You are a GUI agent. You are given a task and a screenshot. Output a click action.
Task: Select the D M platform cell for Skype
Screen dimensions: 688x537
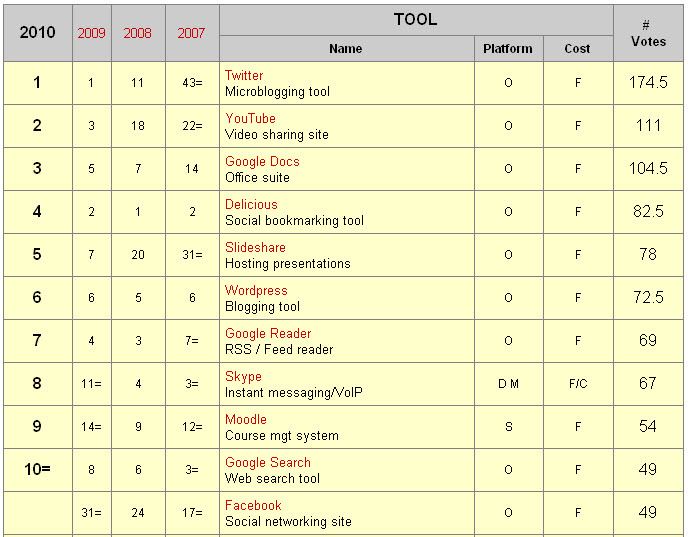(x=509, y=383)
